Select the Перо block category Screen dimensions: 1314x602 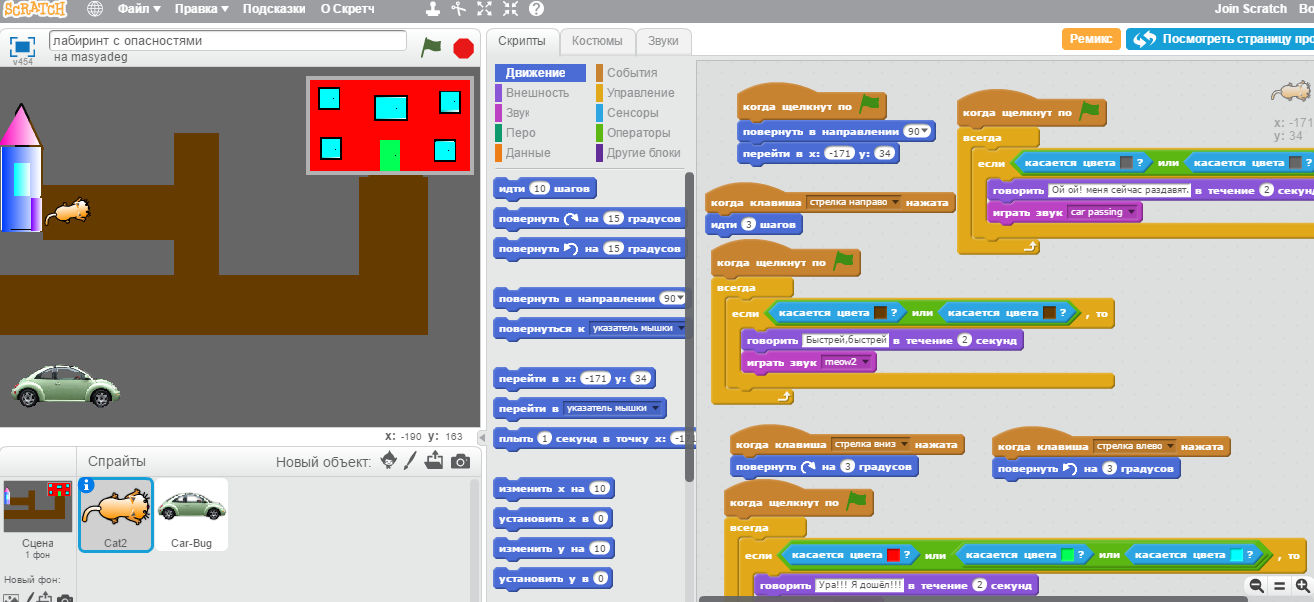tap(520, 133)
